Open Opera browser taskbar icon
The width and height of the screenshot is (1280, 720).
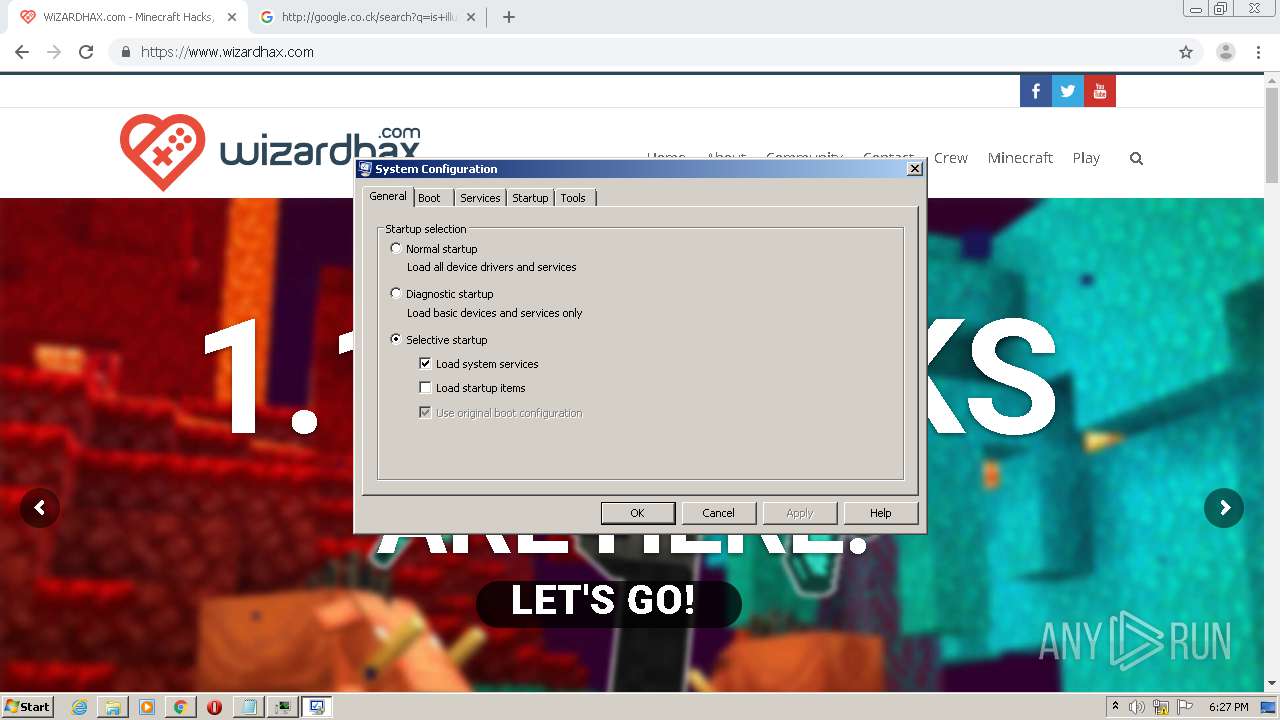(x=214, y=707)
